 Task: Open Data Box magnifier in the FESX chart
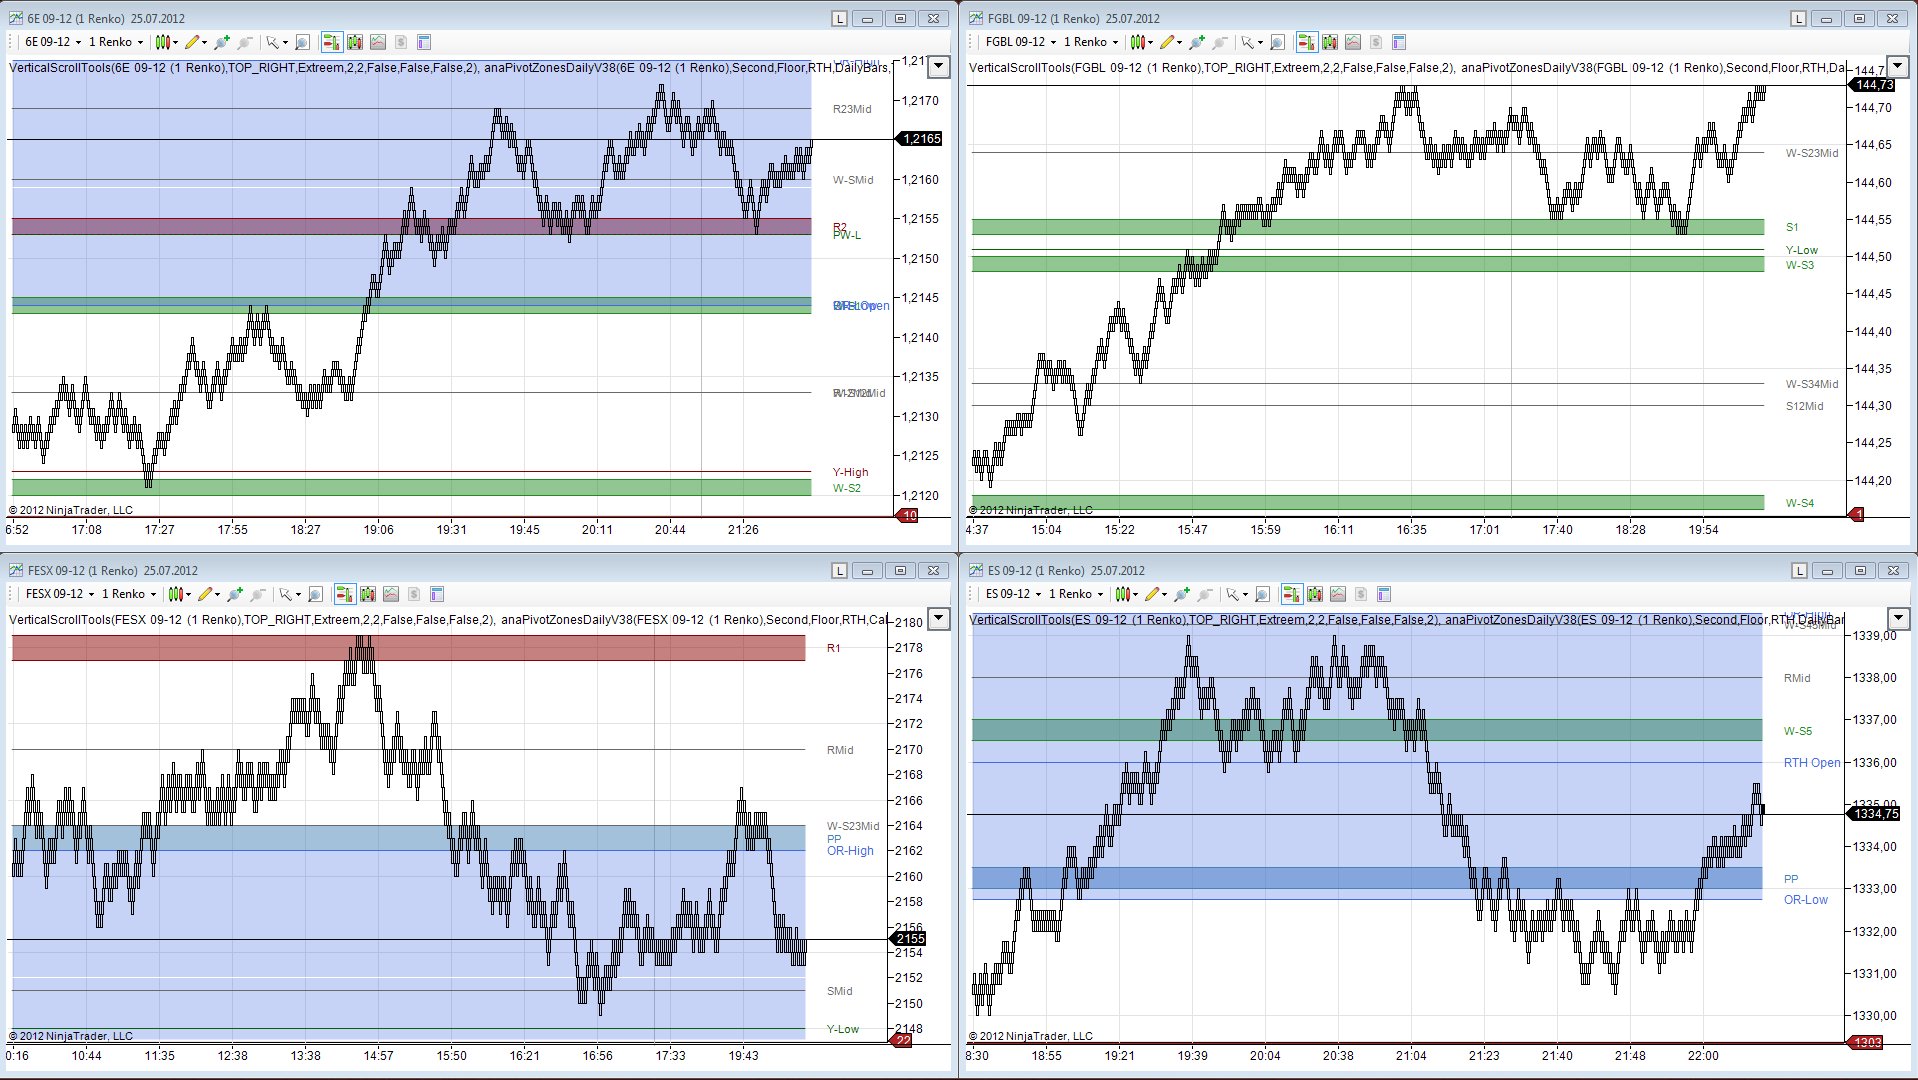[315, 594]
